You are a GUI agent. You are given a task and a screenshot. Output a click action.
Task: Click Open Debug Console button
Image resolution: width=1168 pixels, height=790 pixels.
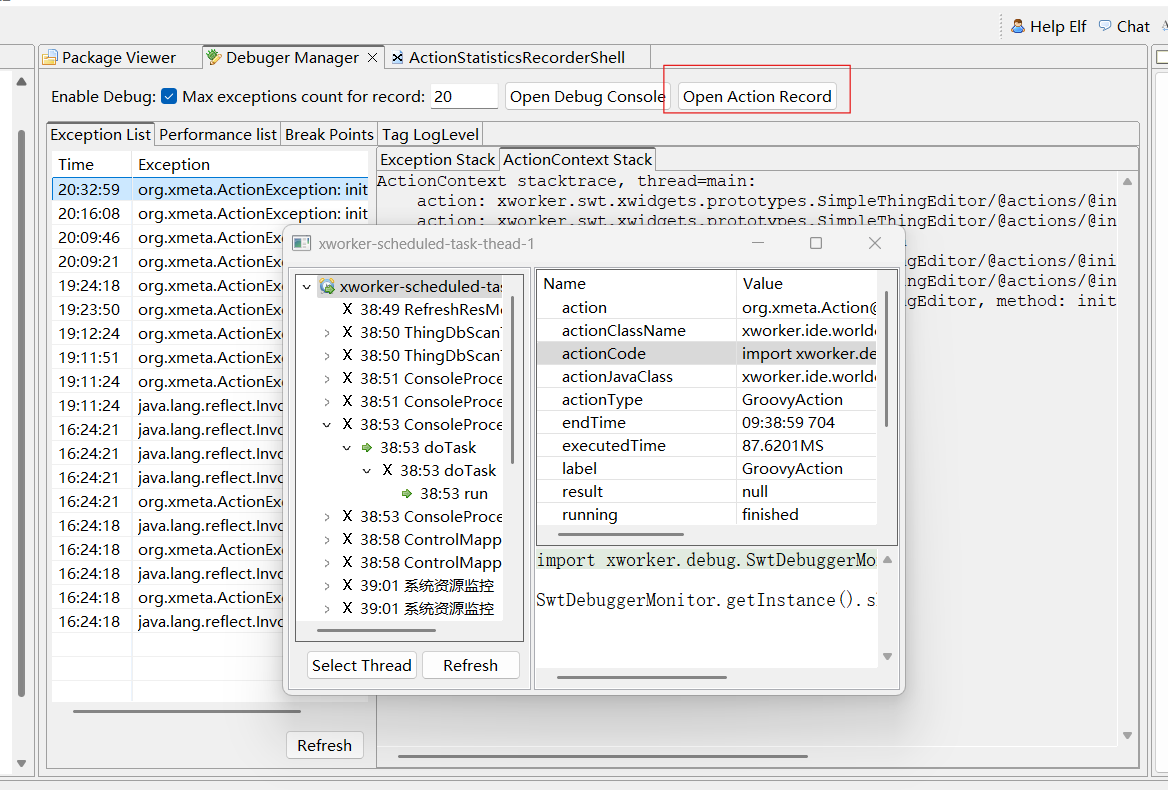tap(587, 96)
